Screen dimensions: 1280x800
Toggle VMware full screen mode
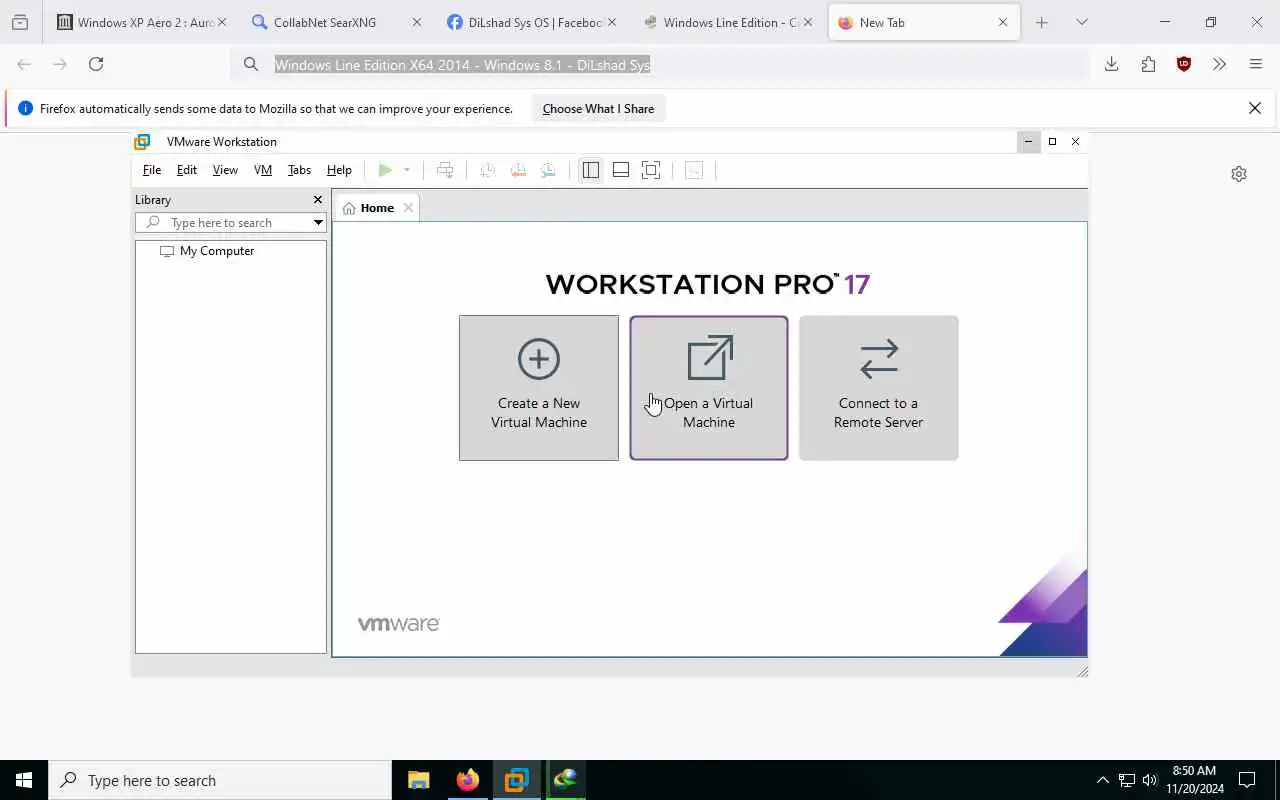pos(651,170)
